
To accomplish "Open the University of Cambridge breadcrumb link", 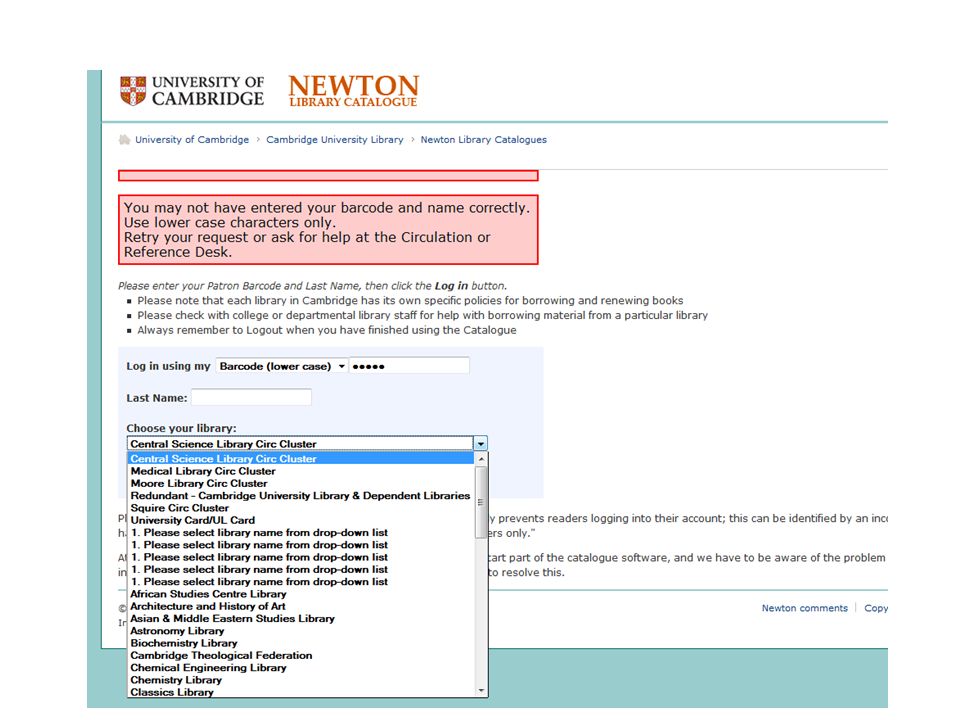I will [192, 140].
